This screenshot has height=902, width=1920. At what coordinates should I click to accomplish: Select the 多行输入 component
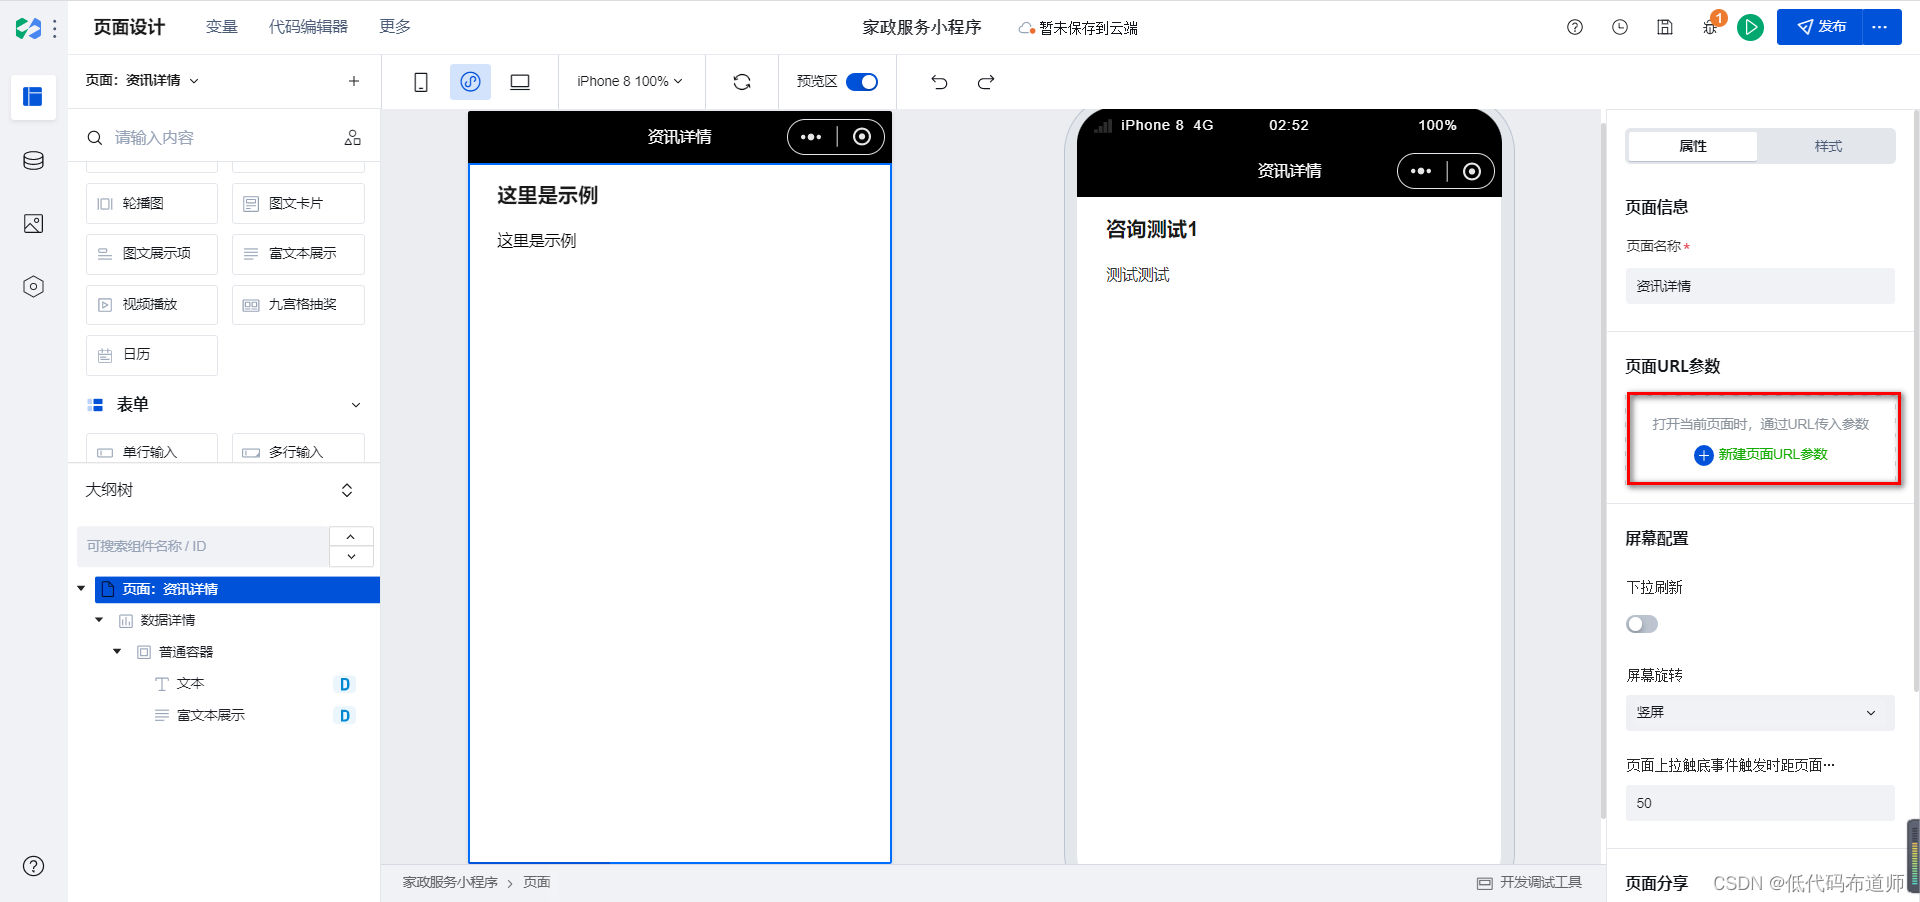tap(298, 449)
